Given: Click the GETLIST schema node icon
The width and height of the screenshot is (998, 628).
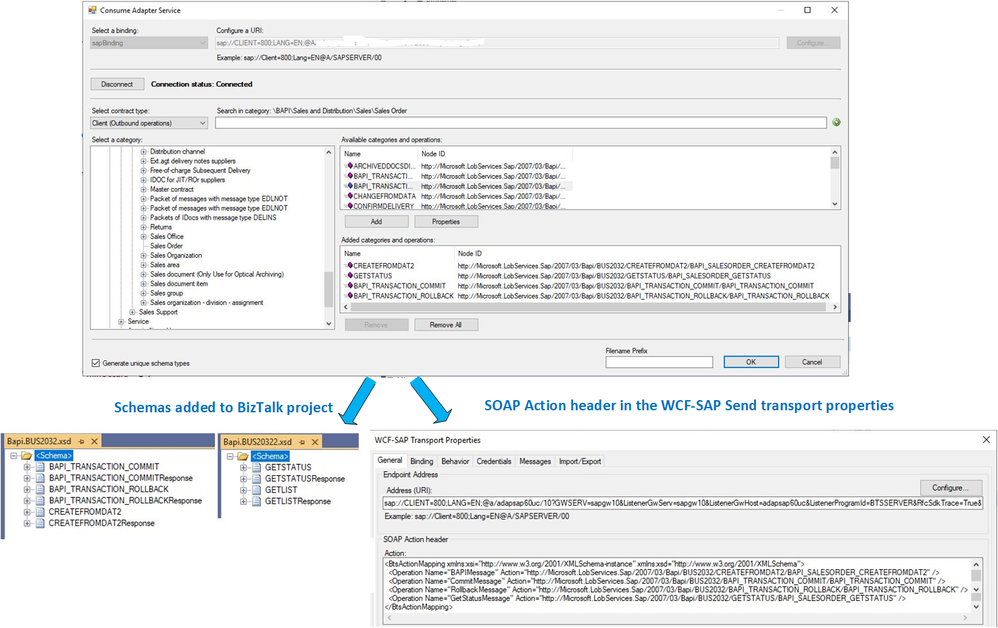Looking at the screenshot, I should point(257,490).
